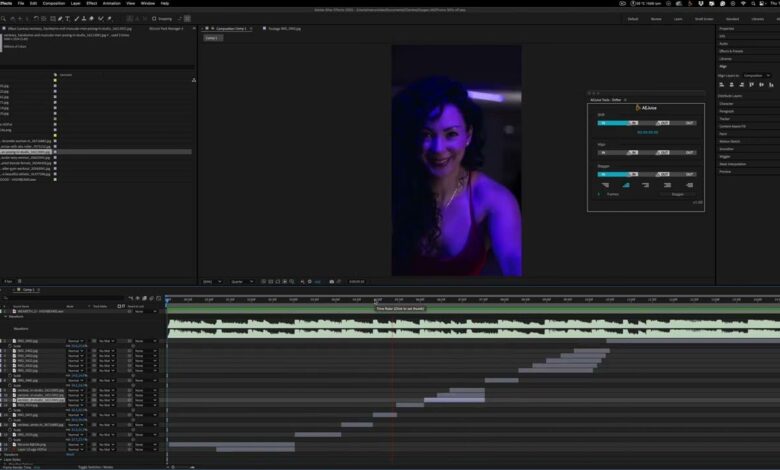
Task: Click the Stagger button in AEJuice panel
Action: click(x=678, y=194)
